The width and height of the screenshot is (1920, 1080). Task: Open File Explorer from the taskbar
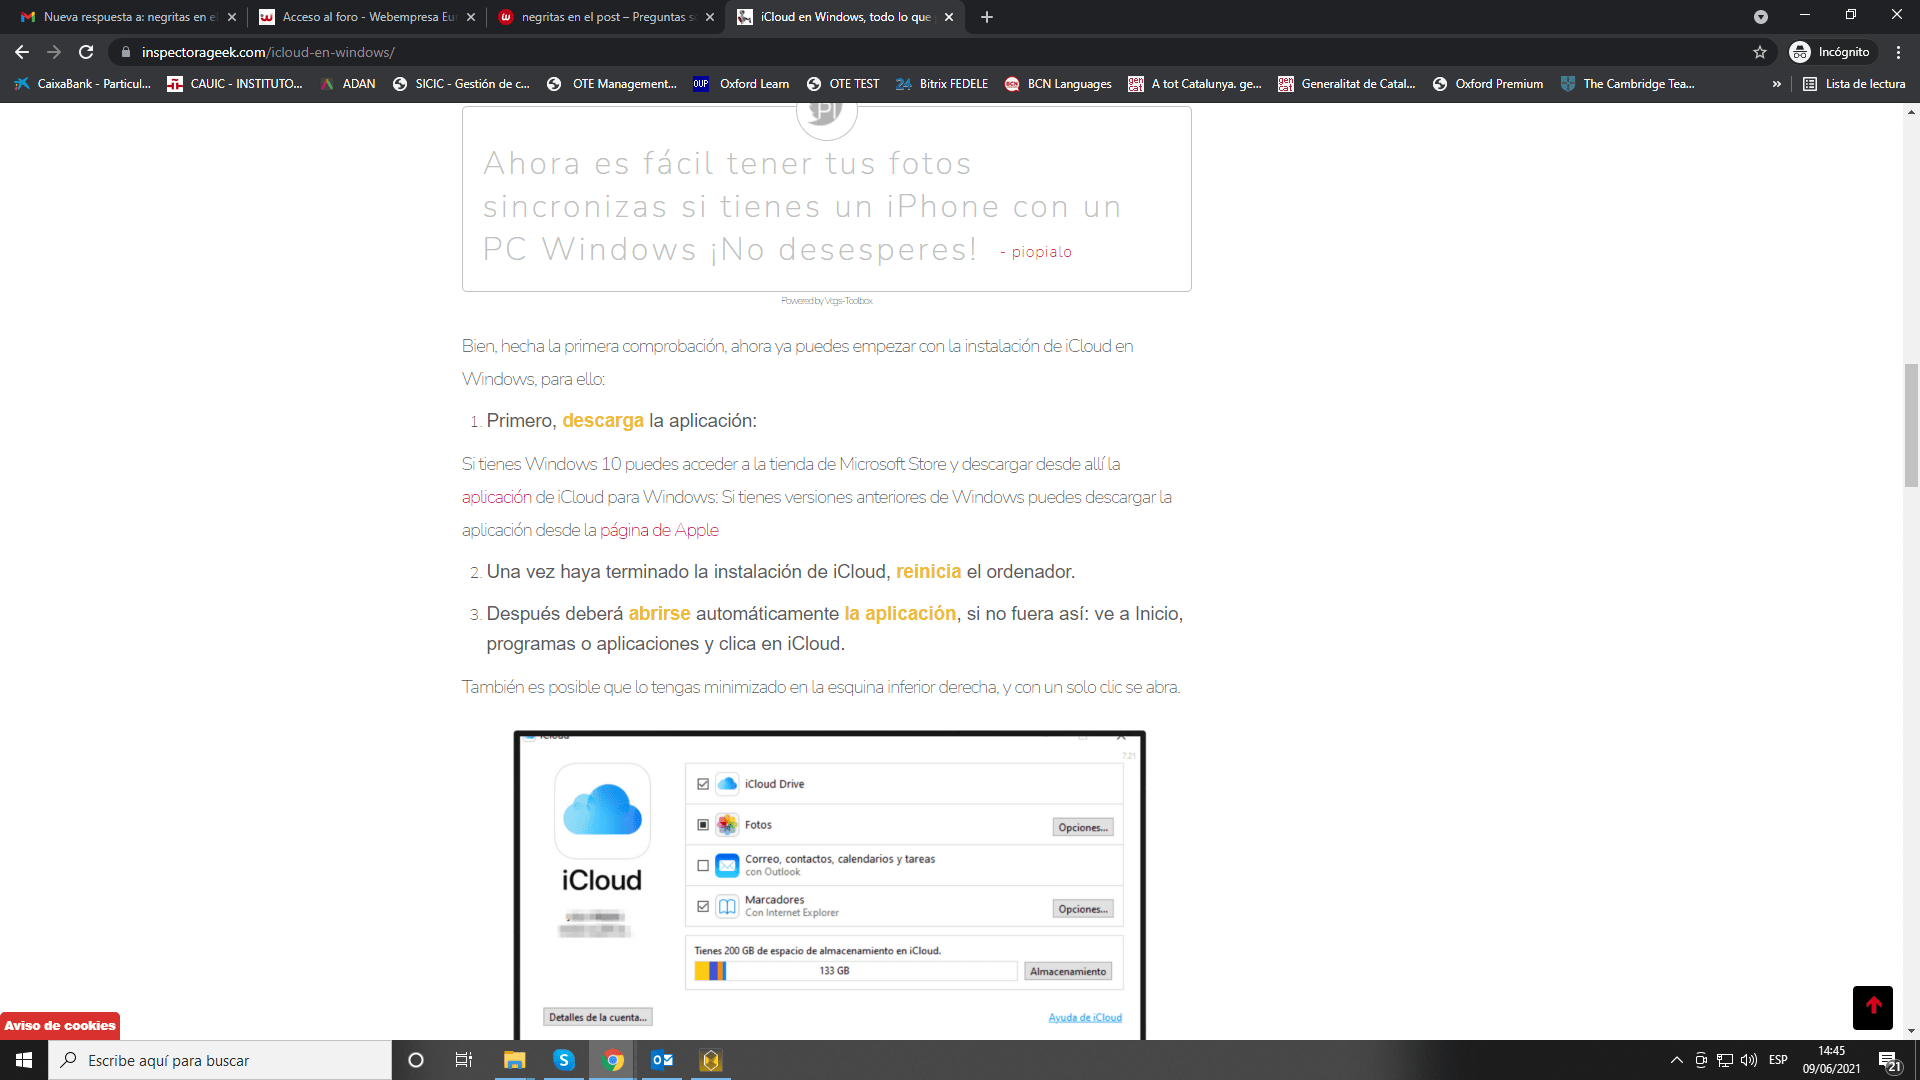tap(514, 1060)
